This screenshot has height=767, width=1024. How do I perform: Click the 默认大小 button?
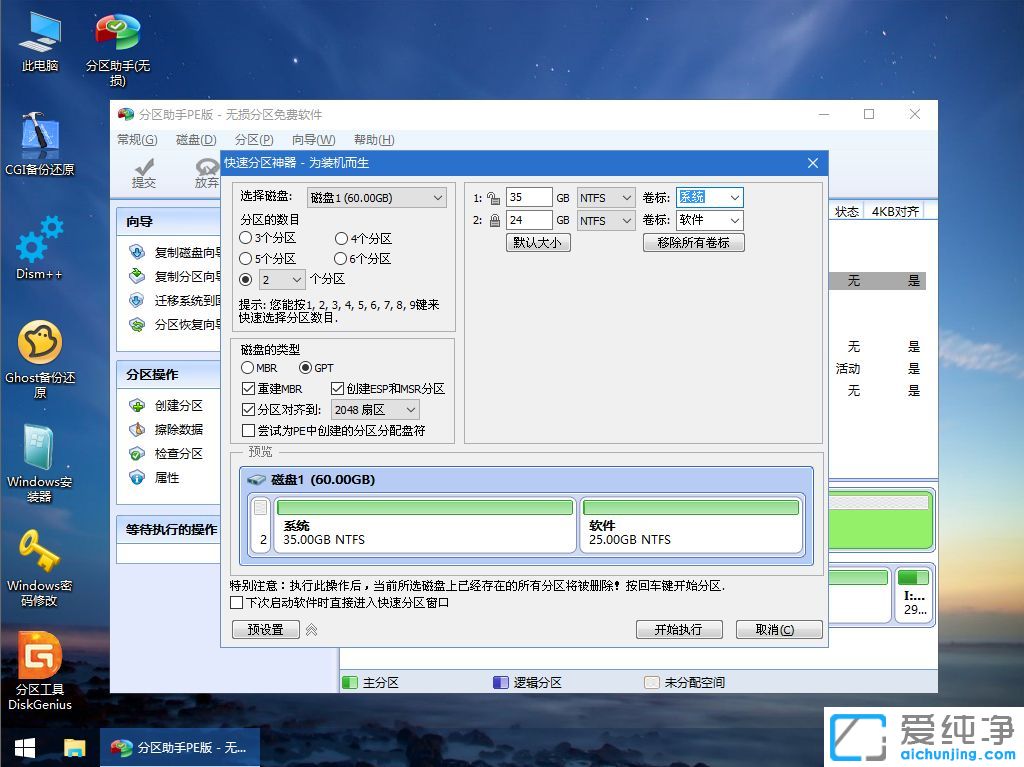tap(537, 242)
